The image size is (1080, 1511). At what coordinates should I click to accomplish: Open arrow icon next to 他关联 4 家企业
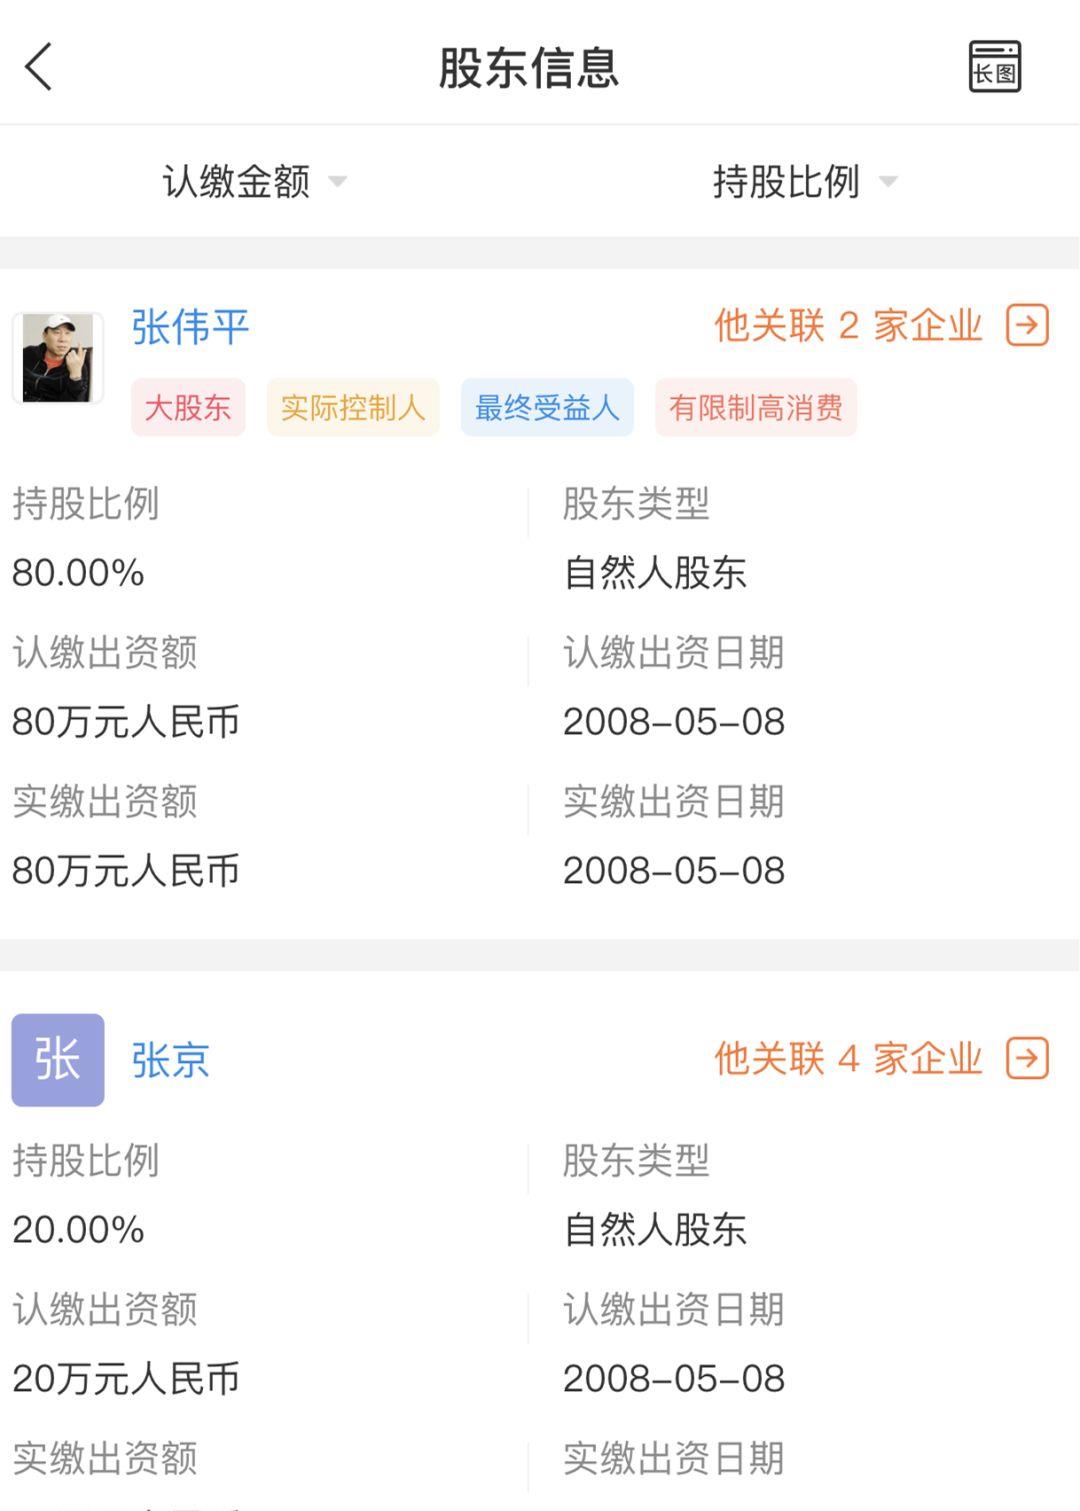click(x=1027, y=1058)
